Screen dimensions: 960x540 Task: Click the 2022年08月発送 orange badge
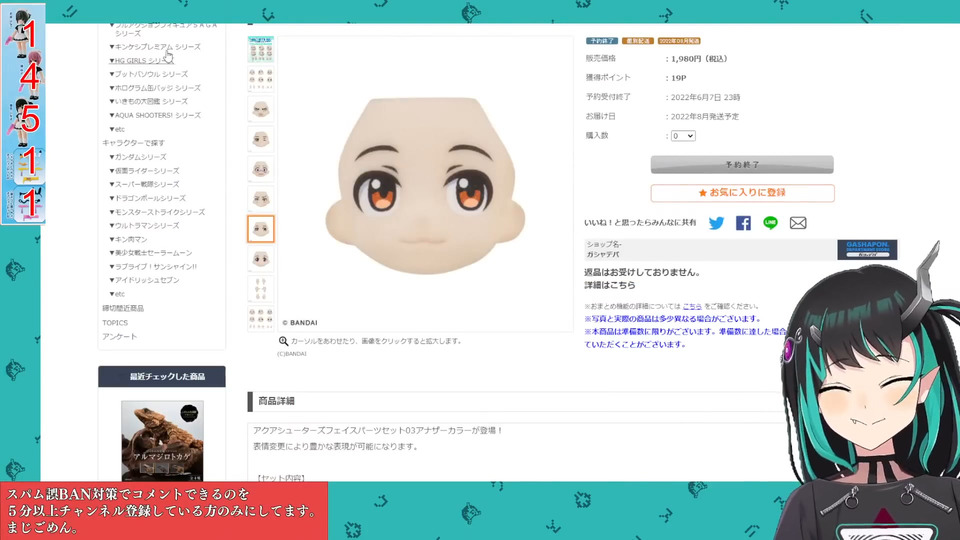[679, 41]
